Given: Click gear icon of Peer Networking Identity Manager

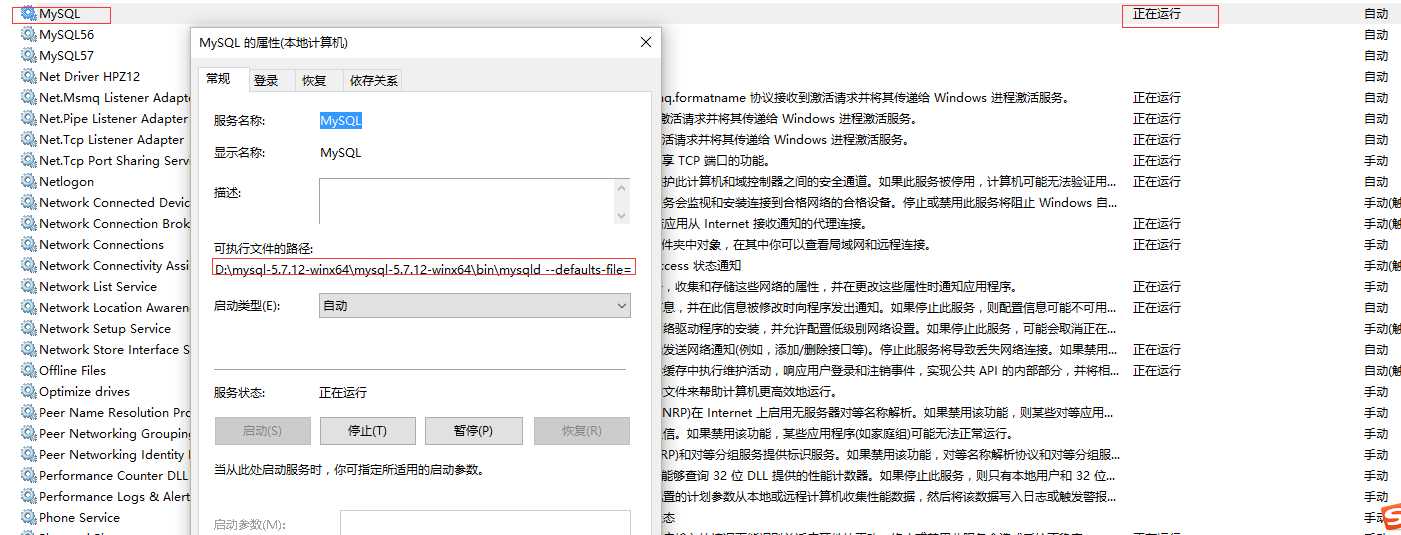Looking at the screenshot, I should 28,455.
